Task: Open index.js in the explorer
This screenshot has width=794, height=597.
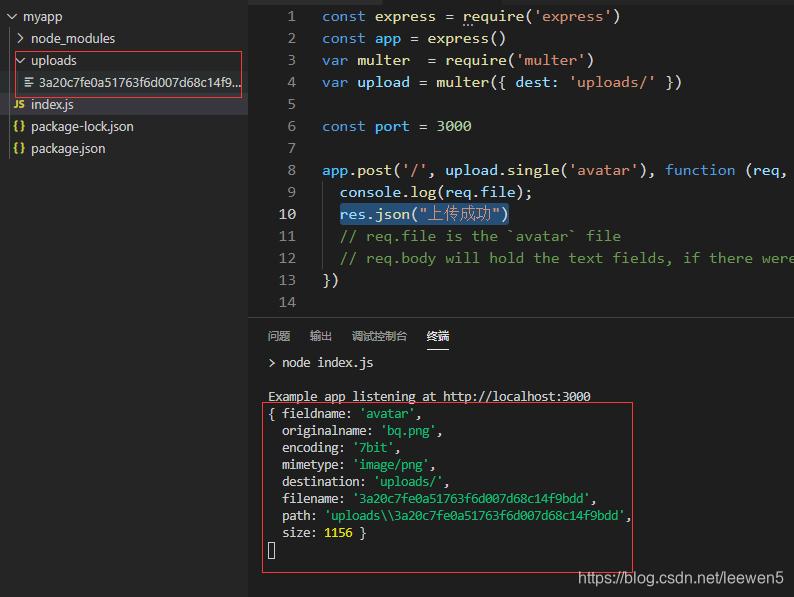Action: point(52,105)
